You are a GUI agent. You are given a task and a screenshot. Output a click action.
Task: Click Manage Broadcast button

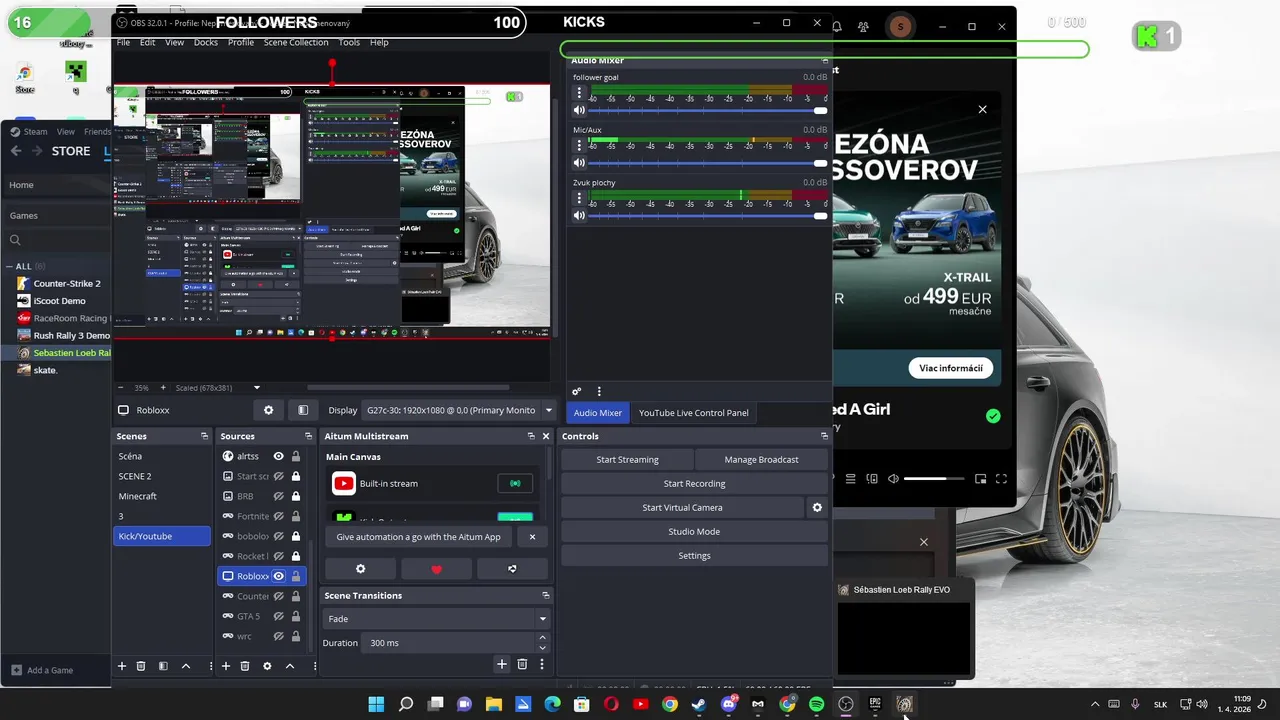761,460
